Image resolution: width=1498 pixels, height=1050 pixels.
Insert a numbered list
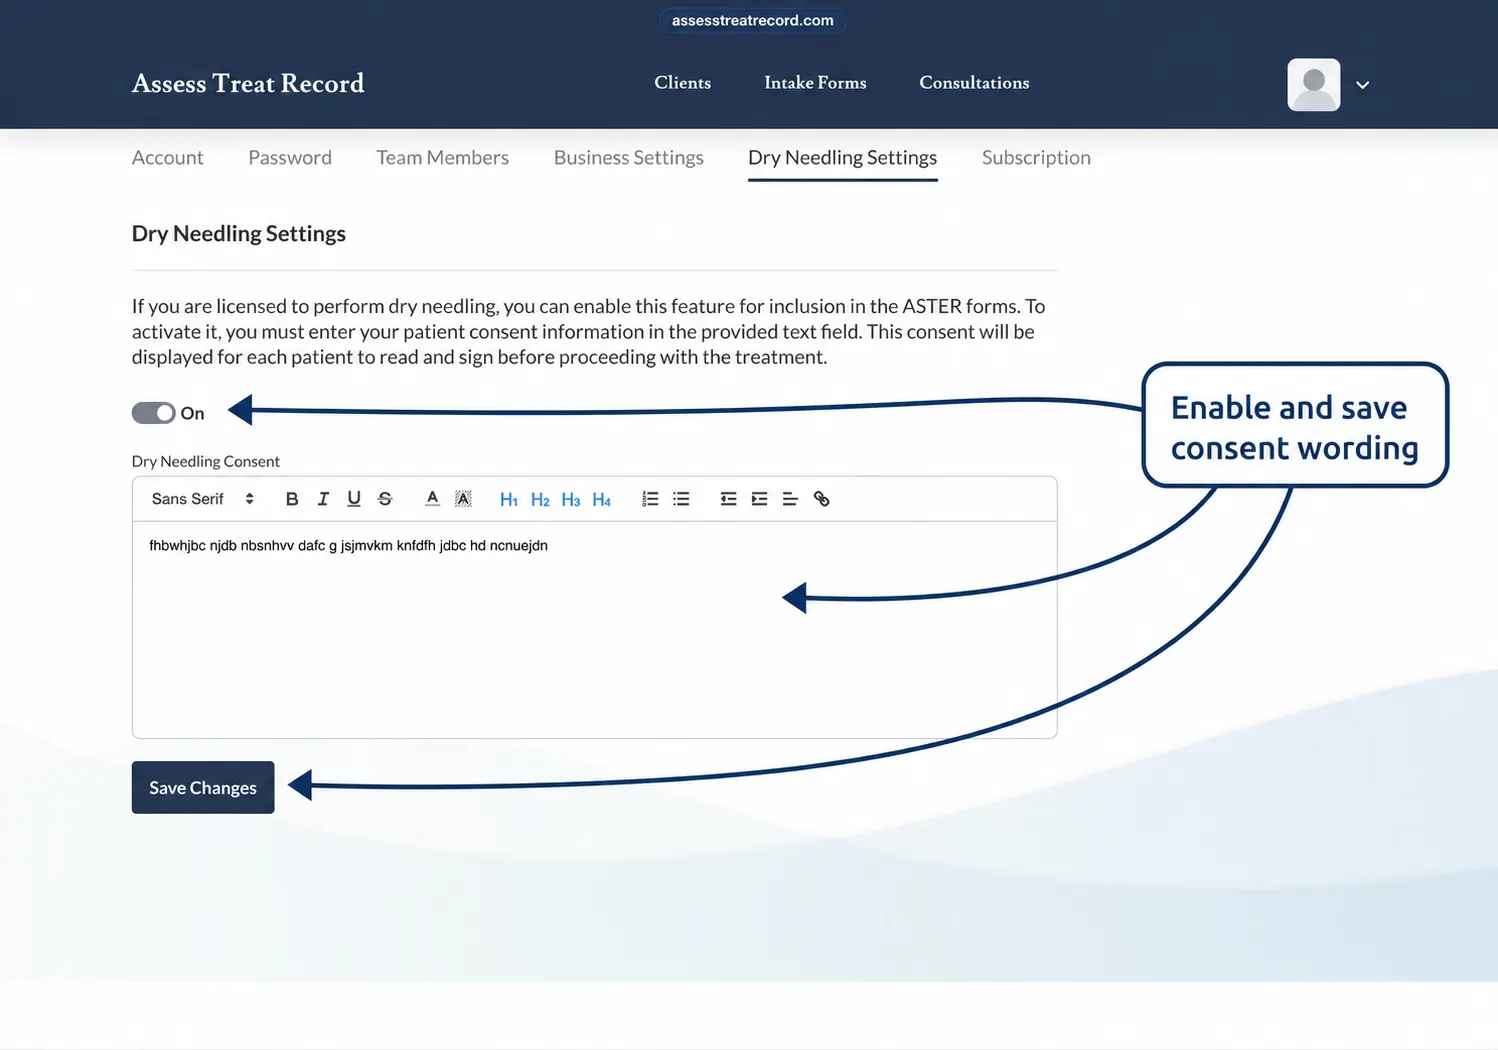tap(650, 499)
